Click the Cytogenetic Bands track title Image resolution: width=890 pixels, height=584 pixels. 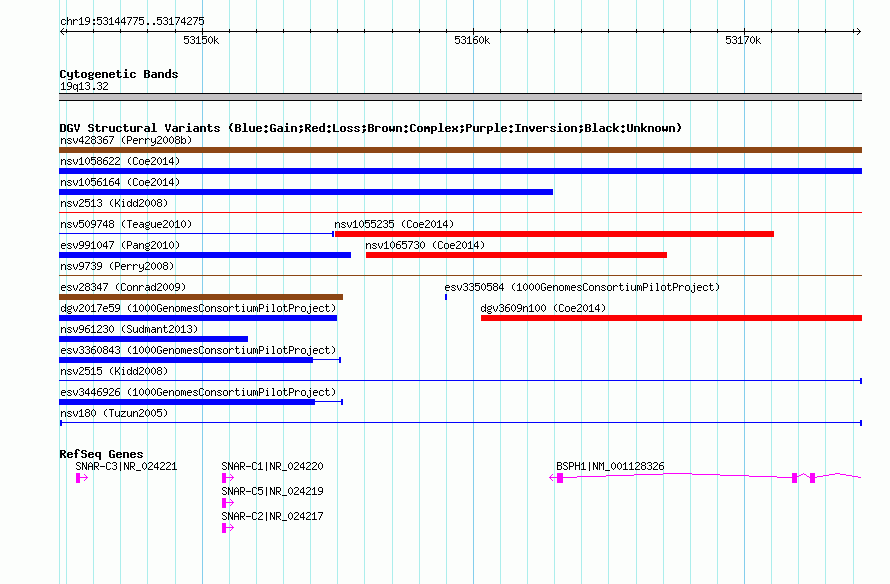(119, 74)
